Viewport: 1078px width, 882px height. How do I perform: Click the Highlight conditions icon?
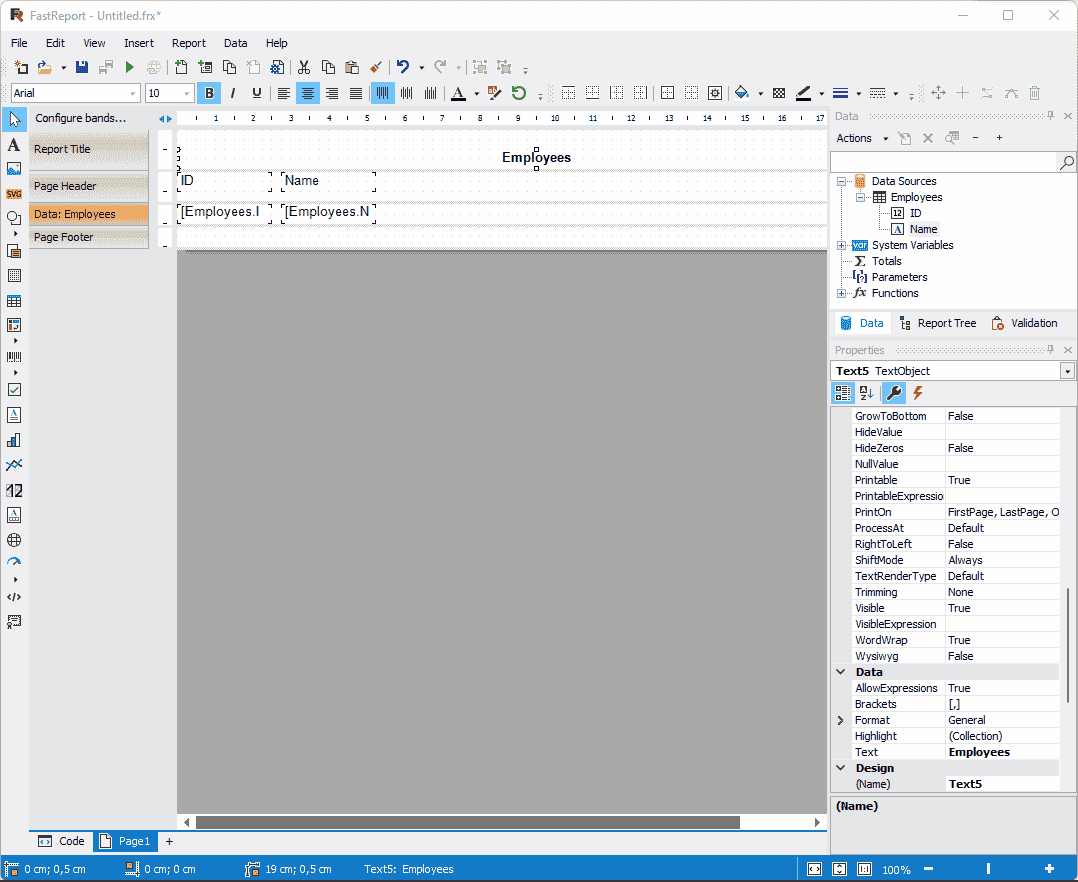494,93
